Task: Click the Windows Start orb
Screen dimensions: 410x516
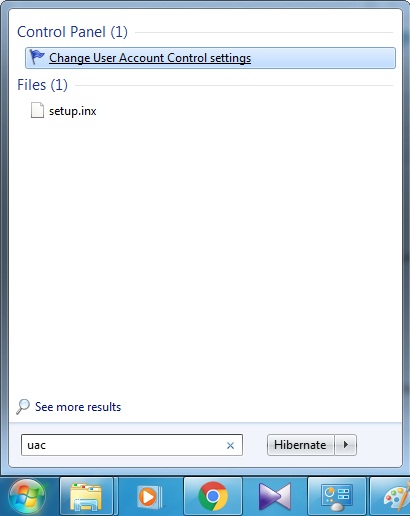Action: (27, 497)
